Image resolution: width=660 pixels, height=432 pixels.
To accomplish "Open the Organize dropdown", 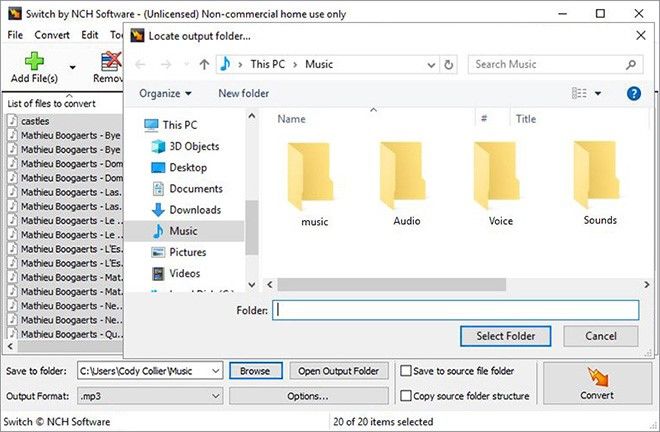I will coord(165,93).
